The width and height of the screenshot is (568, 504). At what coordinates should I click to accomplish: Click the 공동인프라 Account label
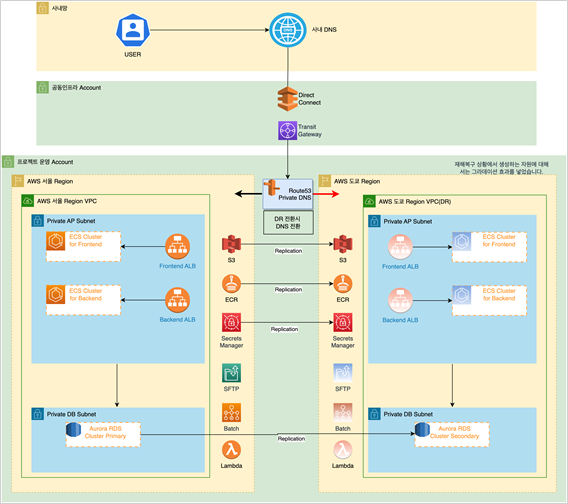(x=76, y=88)
